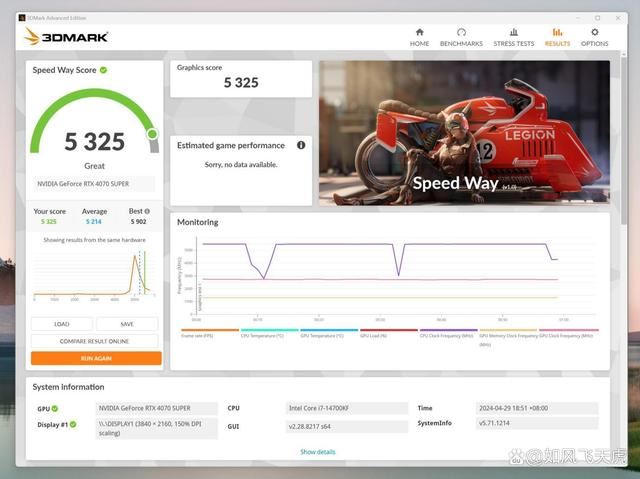
Task: Click the SAVE button
Action: click(x=127, y=324)
